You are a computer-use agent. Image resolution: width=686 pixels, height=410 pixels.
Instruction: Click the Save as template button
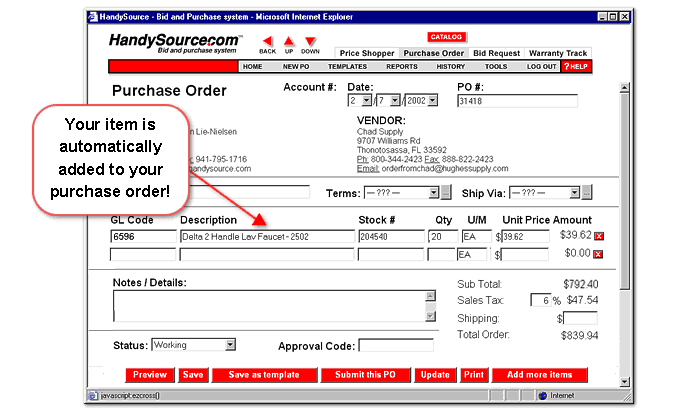(x=263, y=375)
